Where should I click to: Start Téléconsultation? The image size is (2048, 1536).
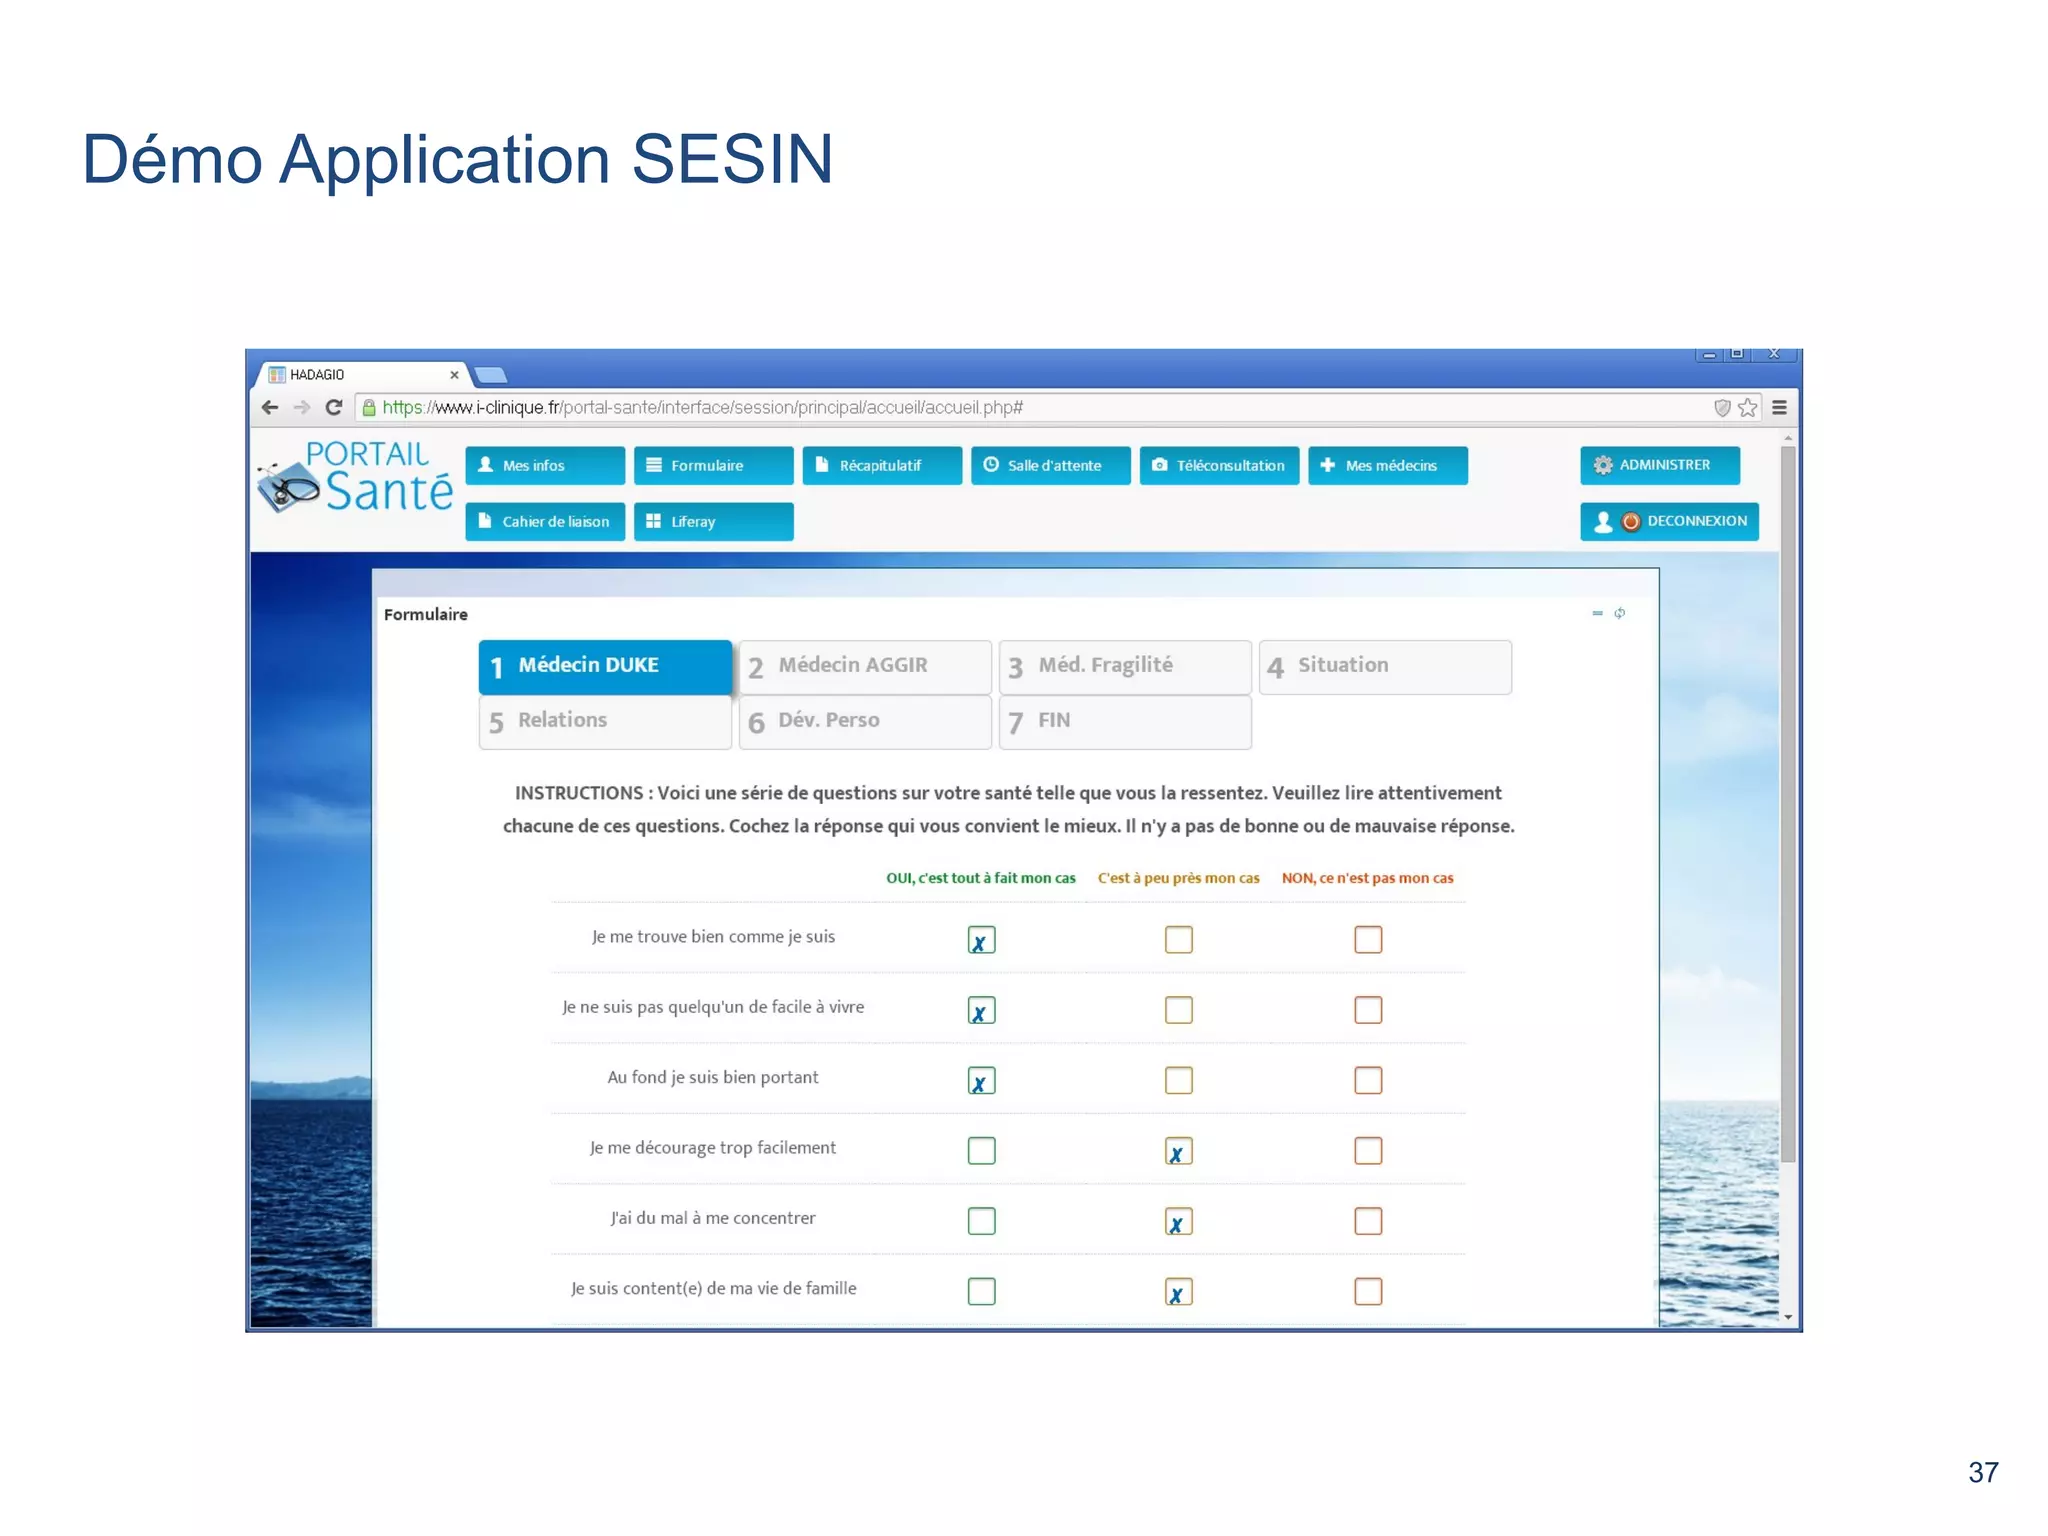coord(1219,465)
